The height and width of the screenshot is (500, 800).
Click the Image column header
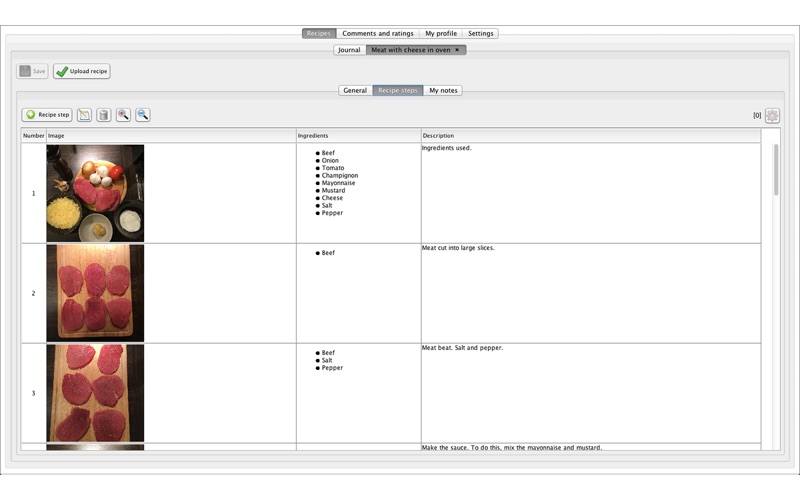tap(171, 136)
